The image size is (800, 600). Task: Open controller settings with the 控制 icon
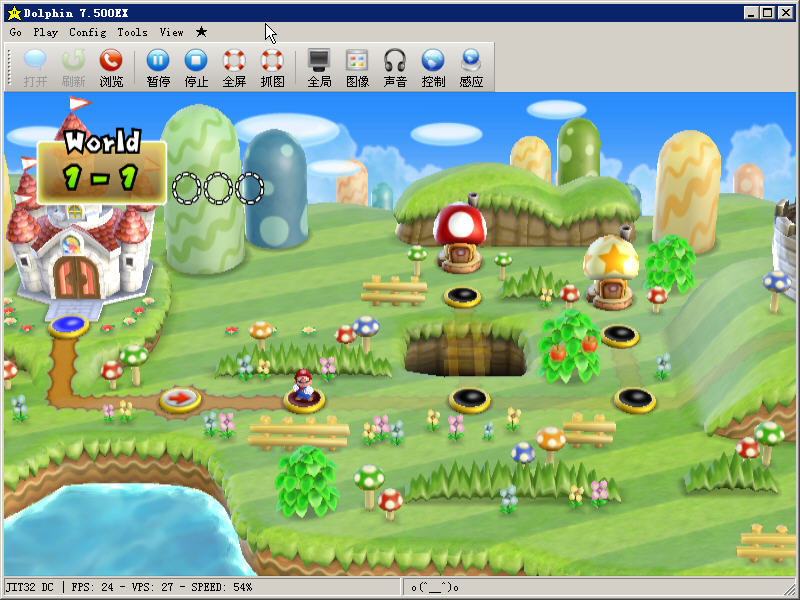(433, 67)
